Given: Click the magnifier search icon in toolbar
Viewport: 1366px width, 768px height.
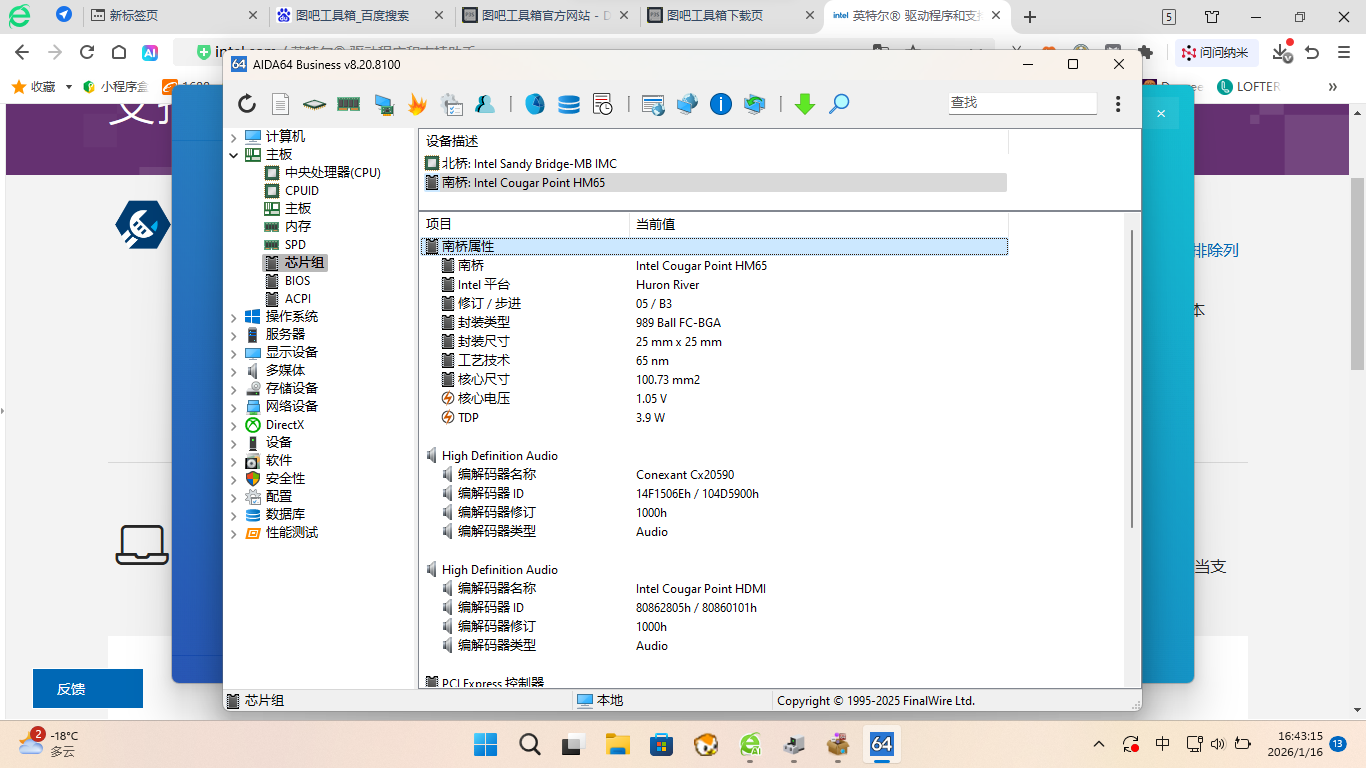Looking at the screenshot, I should click(x=839, y=104).
